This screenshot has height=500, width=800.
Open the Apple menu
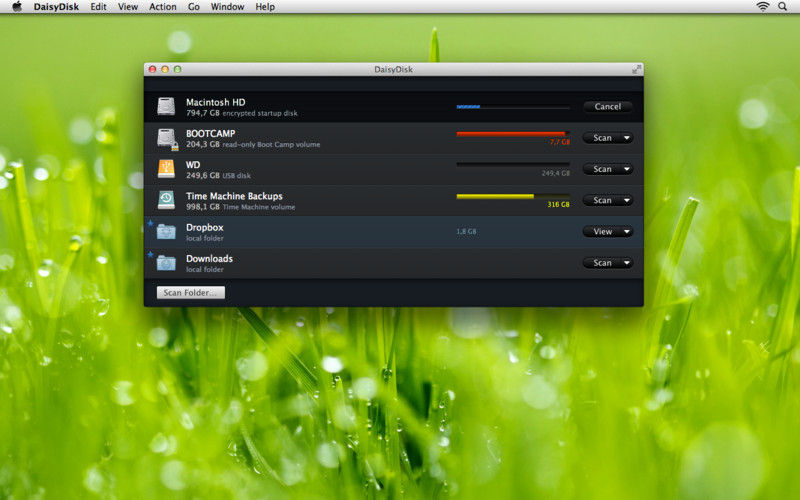[17, 7]
